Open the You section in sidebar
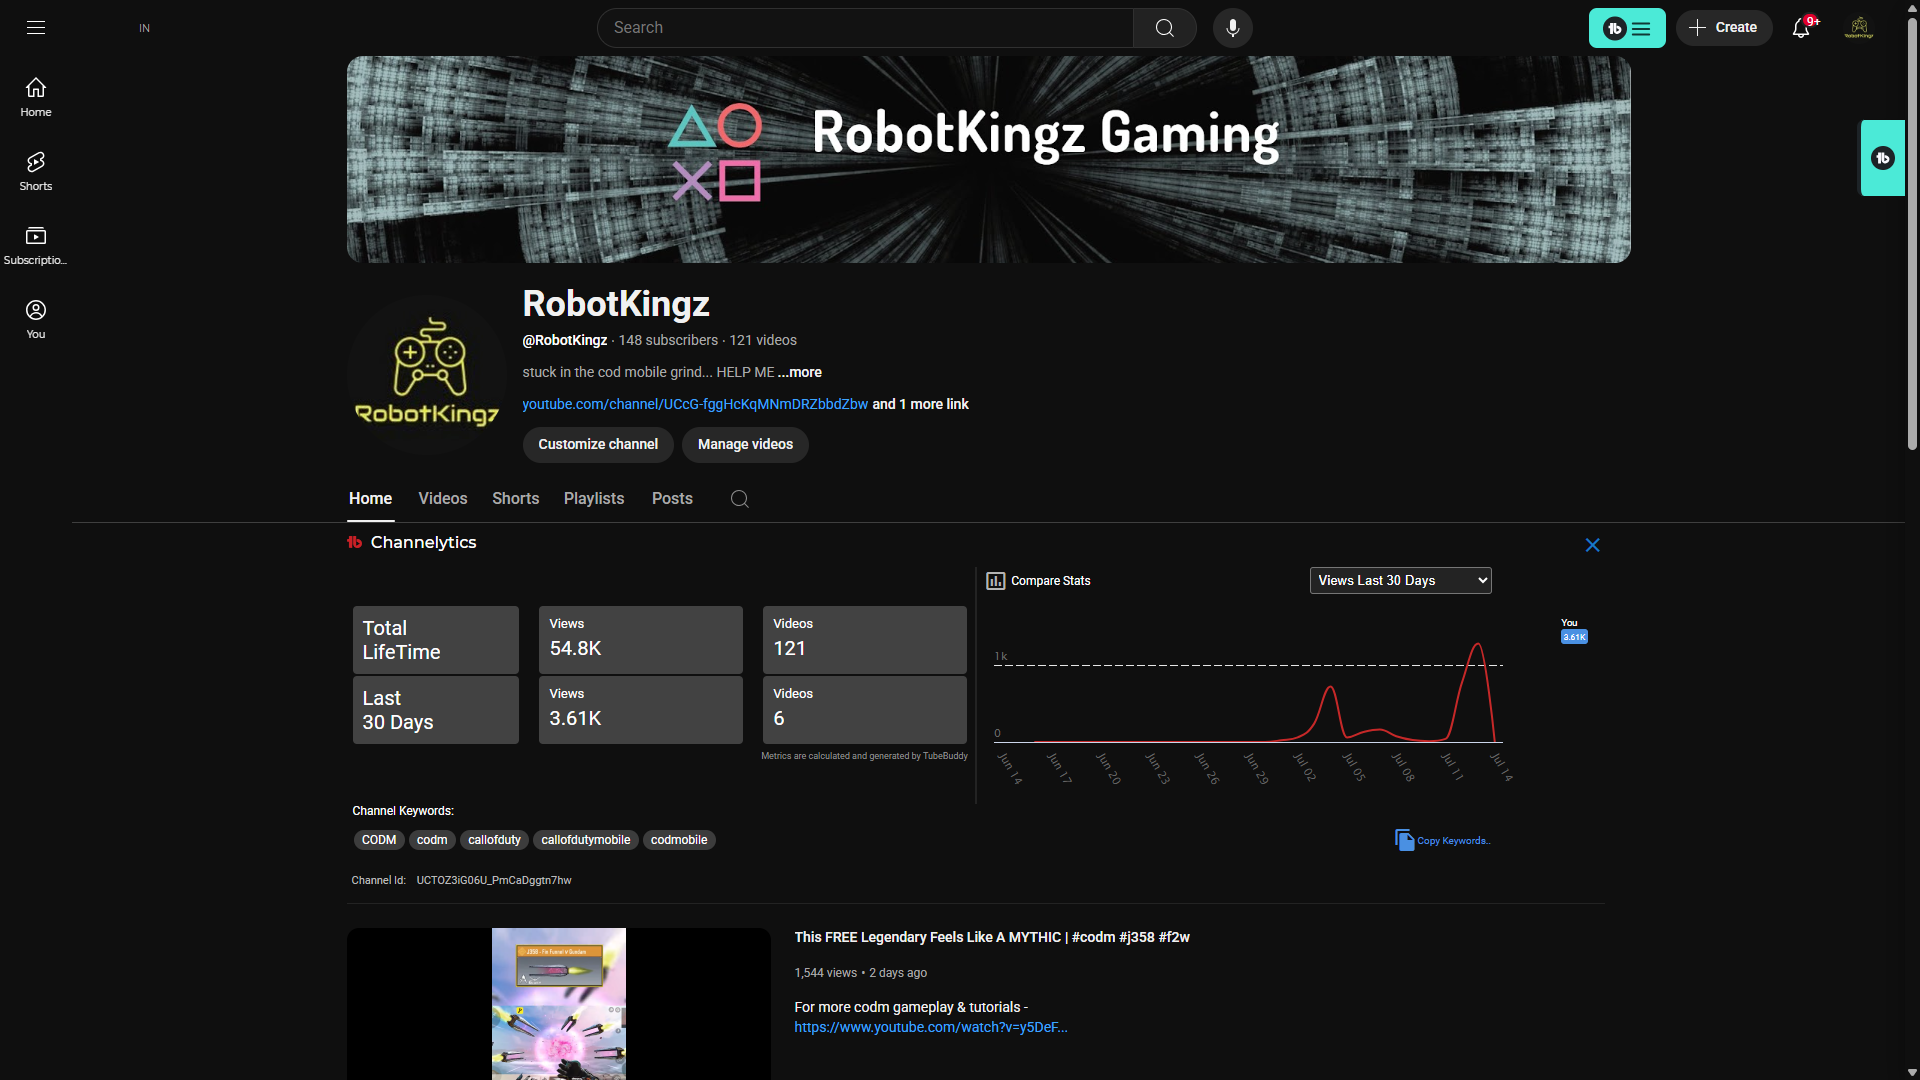This screenshot has width=1920, height=1080. (36, 319)
